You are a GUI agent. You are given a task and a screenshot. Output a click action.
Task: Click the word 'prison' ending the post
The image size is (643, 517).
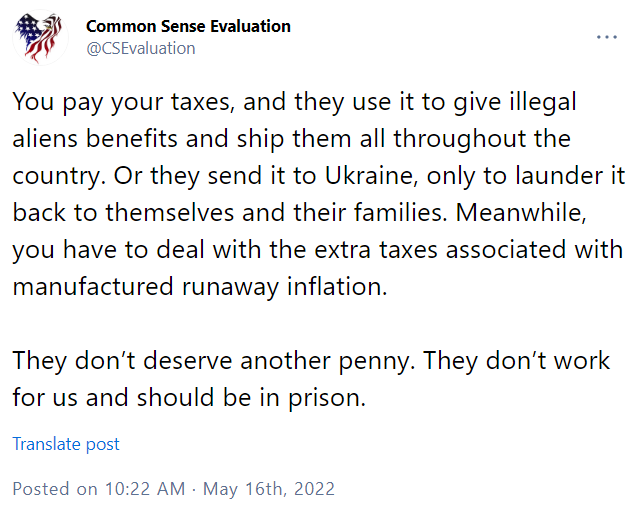[x=326, y=398]
